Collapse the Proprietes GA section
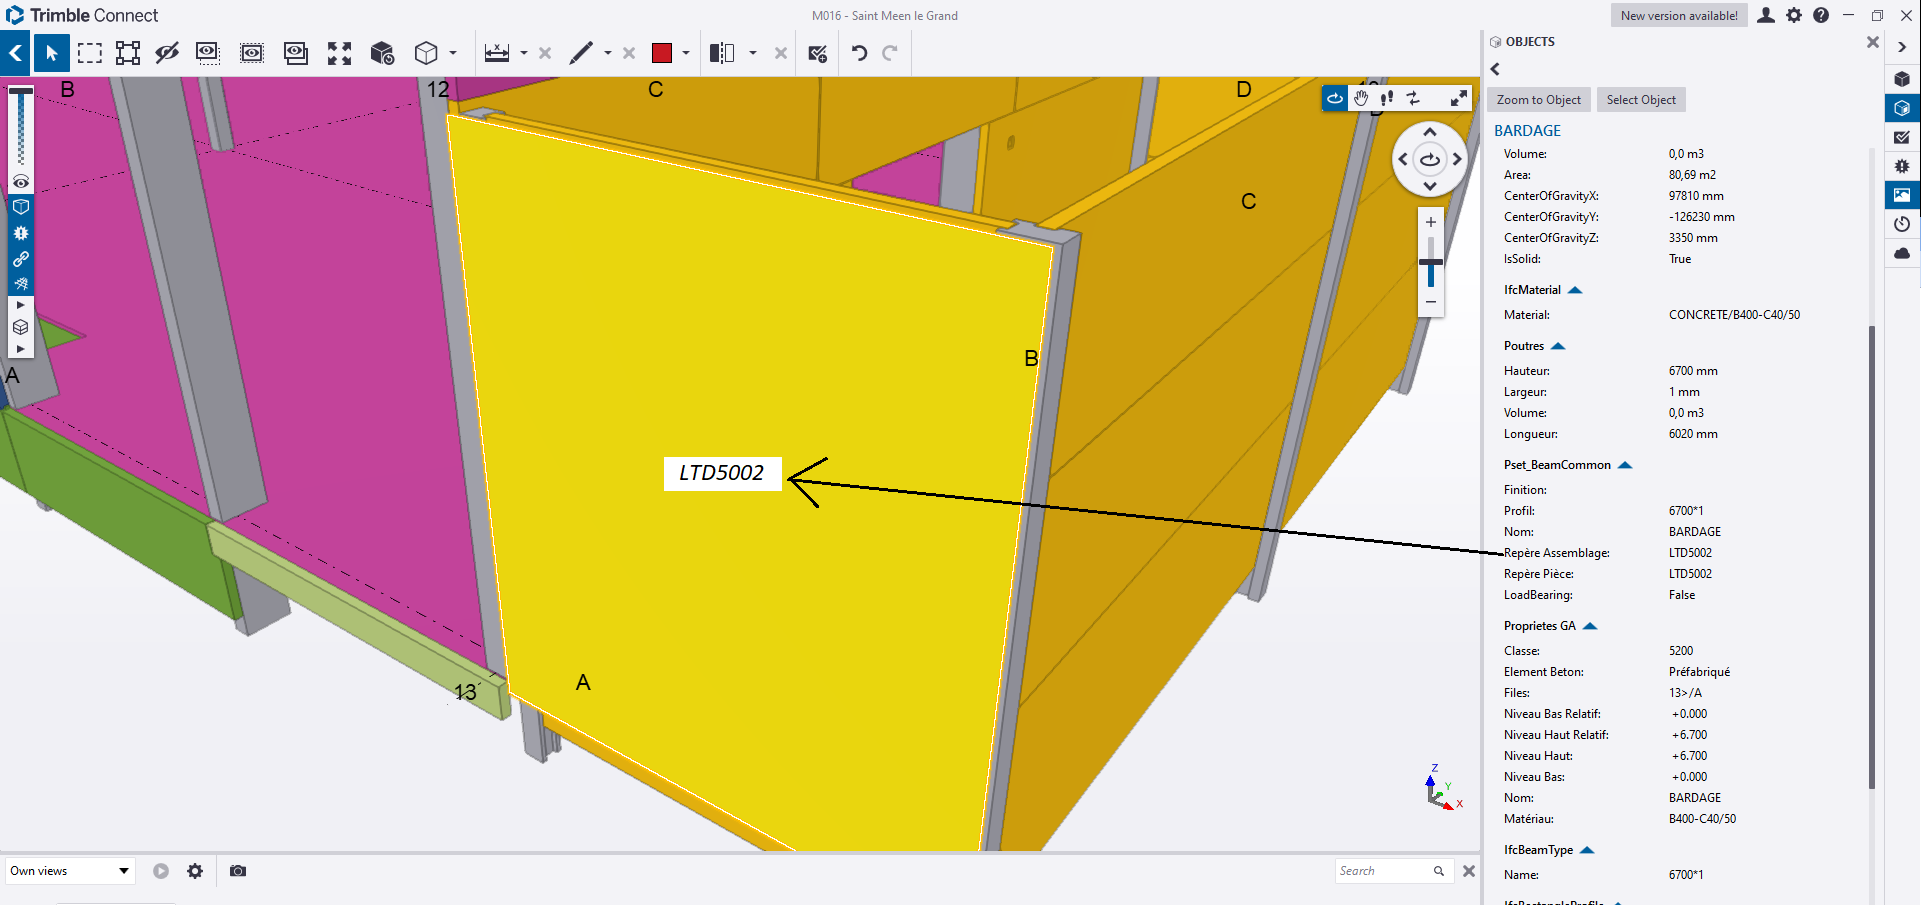Screen dimensions: 1921x905 [x=1590, y=626]
